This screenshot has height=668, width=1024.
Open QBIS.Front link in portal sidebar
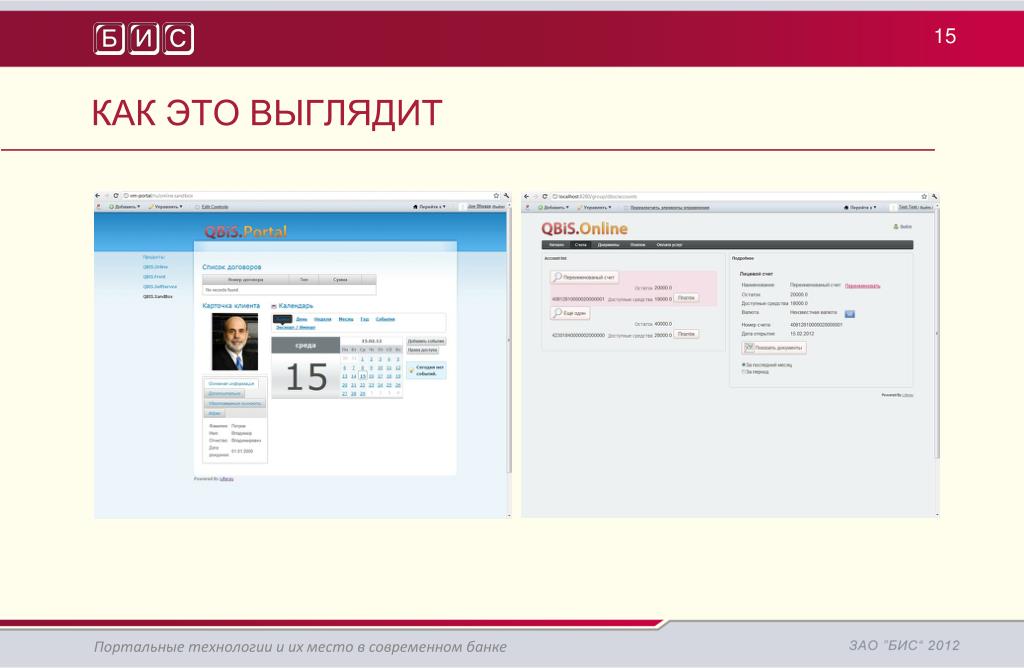point(154,277)
